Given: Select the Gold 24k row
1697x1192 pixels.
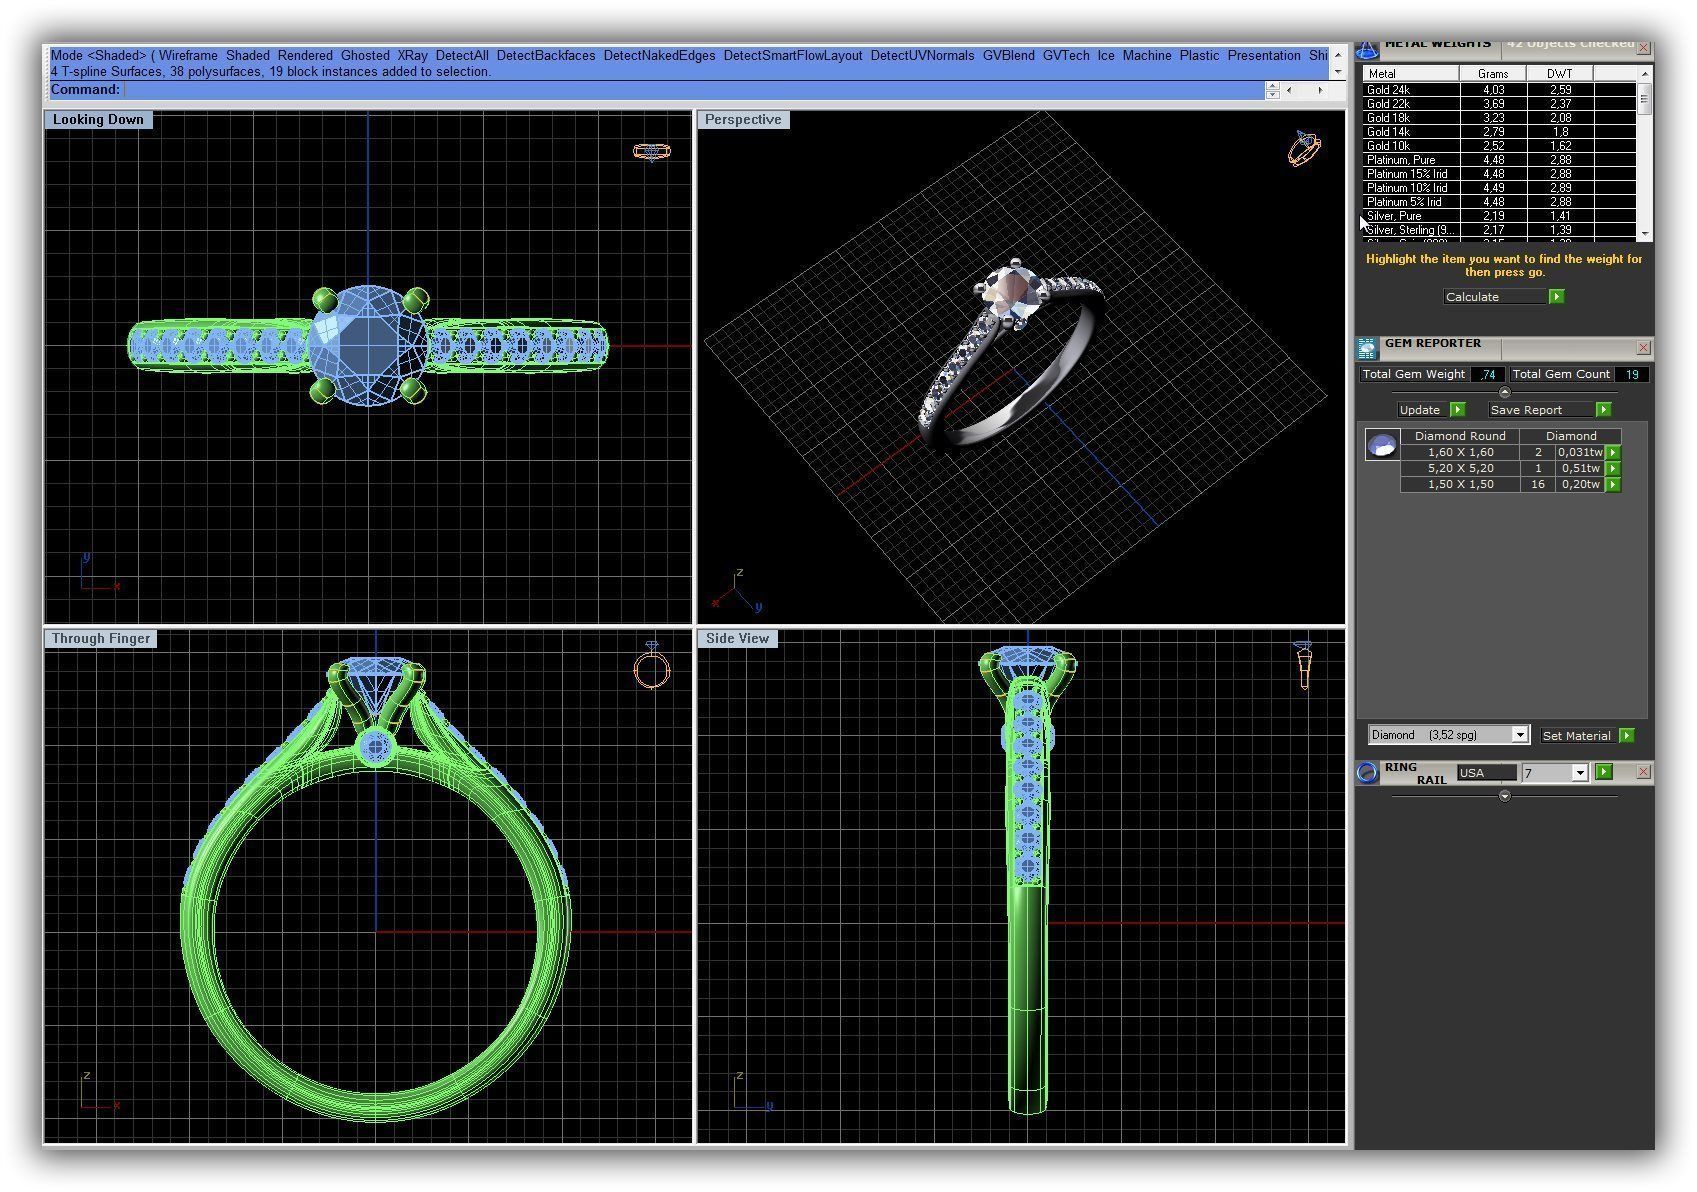Looking at the screenshot, I should [x=1498, y=90].
